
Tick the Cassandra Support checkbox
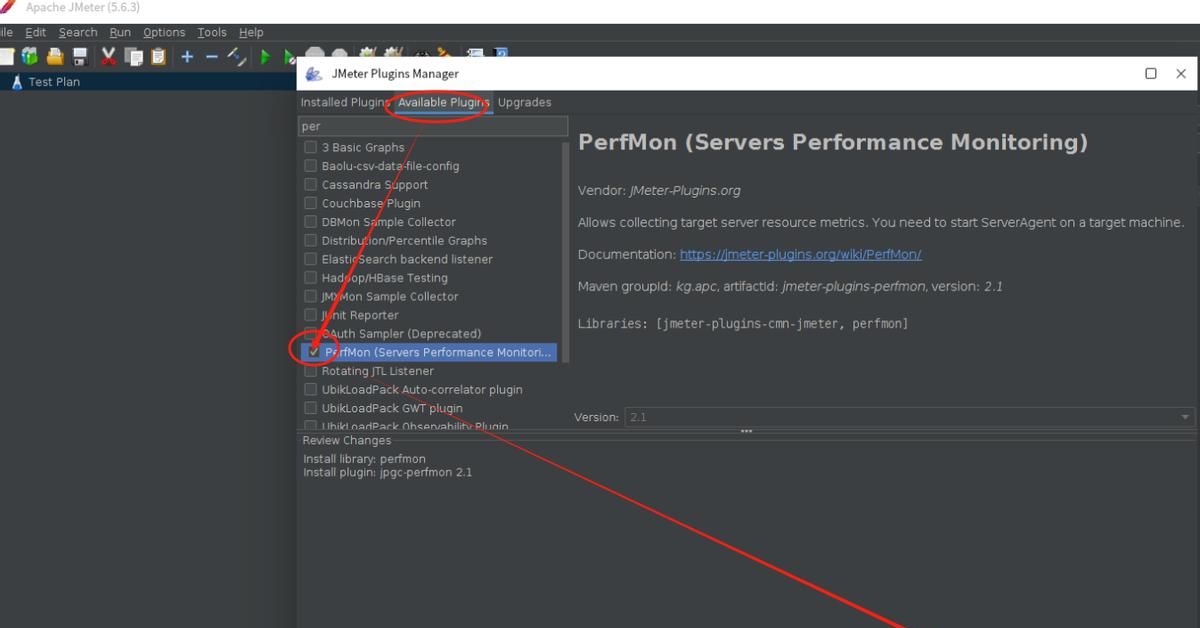pyautogui.click(x=311, y=185)
